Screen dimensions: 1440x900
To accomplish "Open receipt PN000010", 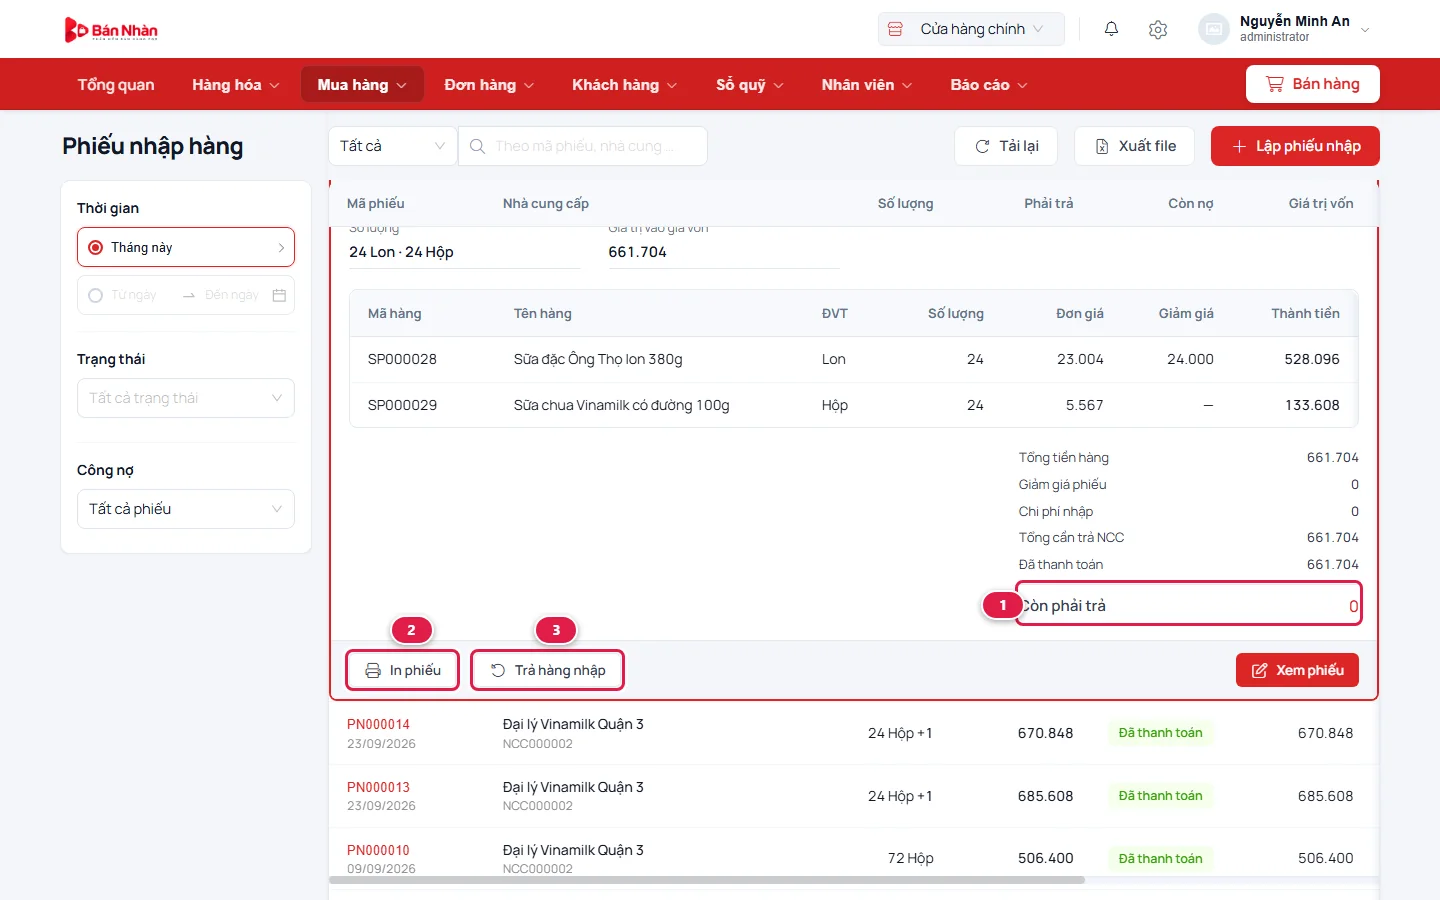I will 378,850.
